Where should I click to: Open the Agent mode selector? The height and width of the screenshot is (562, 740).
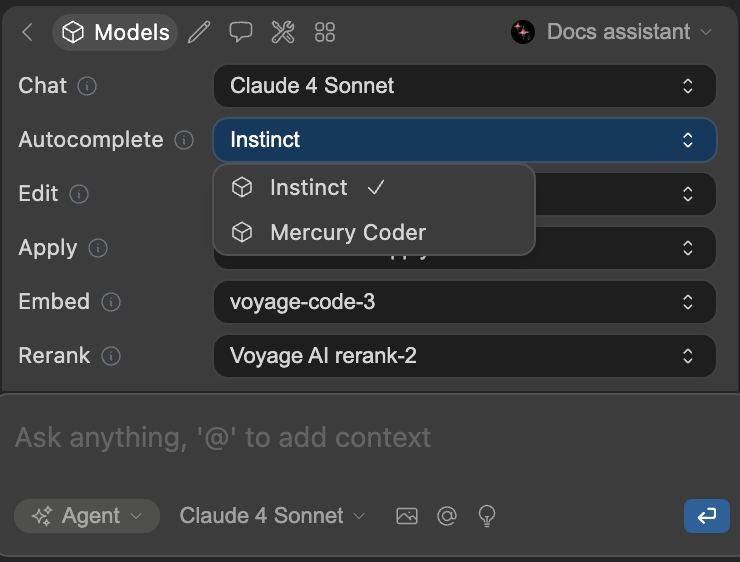click(87, 516)
